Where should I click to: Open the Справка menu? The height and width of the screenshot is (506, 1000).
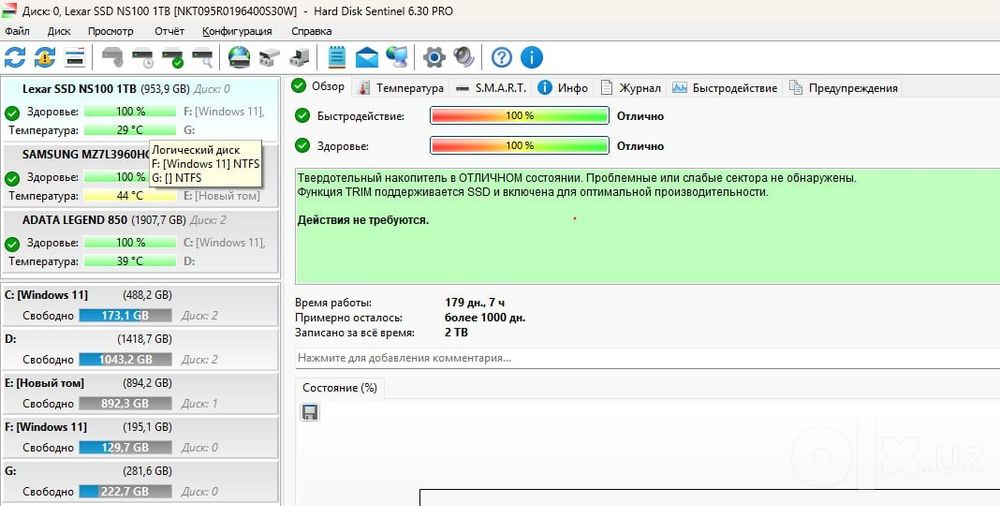click(311, 31)
